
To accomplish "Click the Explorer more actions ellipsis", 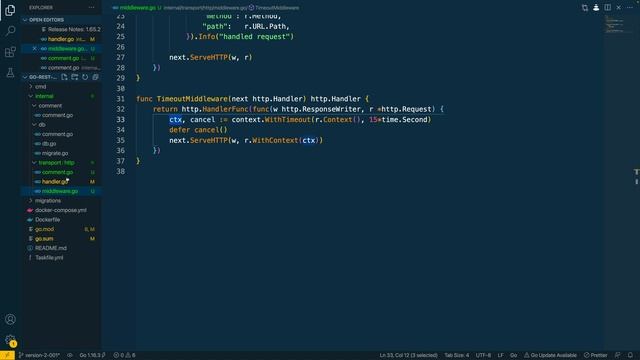I will 91,7.
